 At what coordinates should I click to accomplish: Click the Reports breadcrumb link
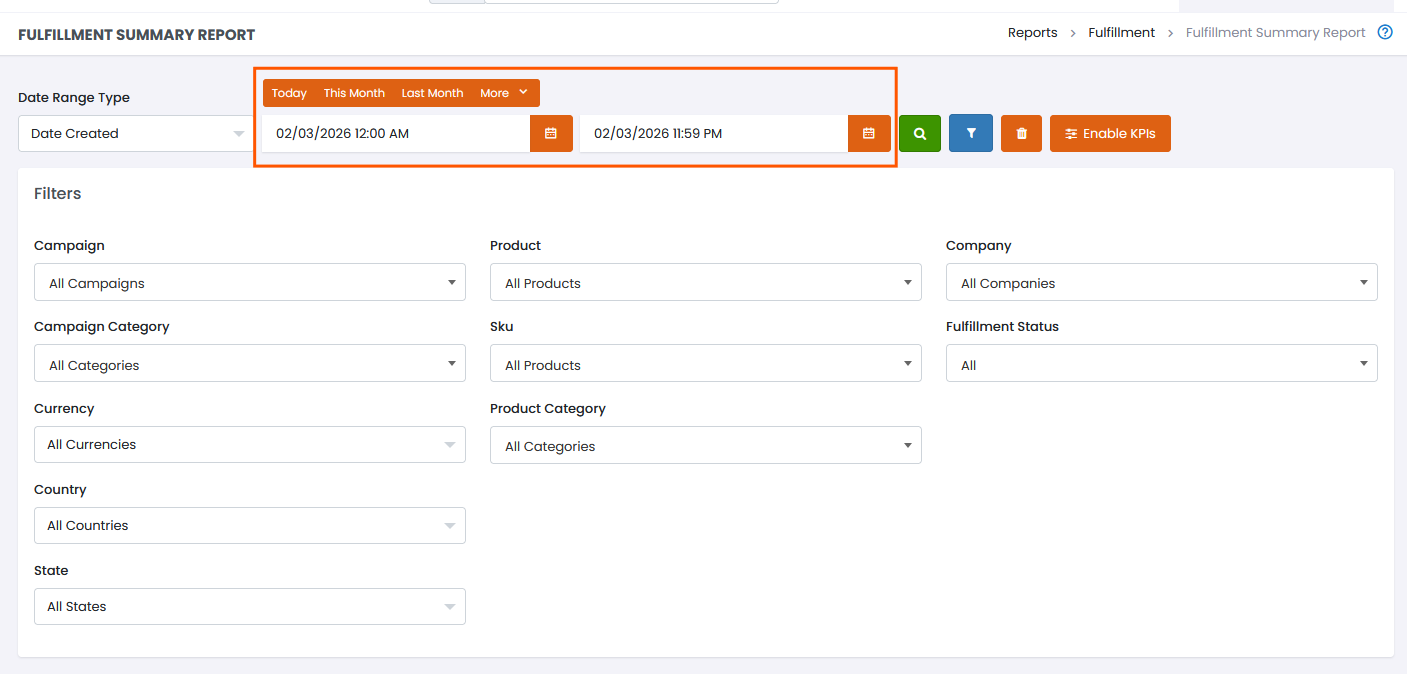click(x=1032, y=33)
